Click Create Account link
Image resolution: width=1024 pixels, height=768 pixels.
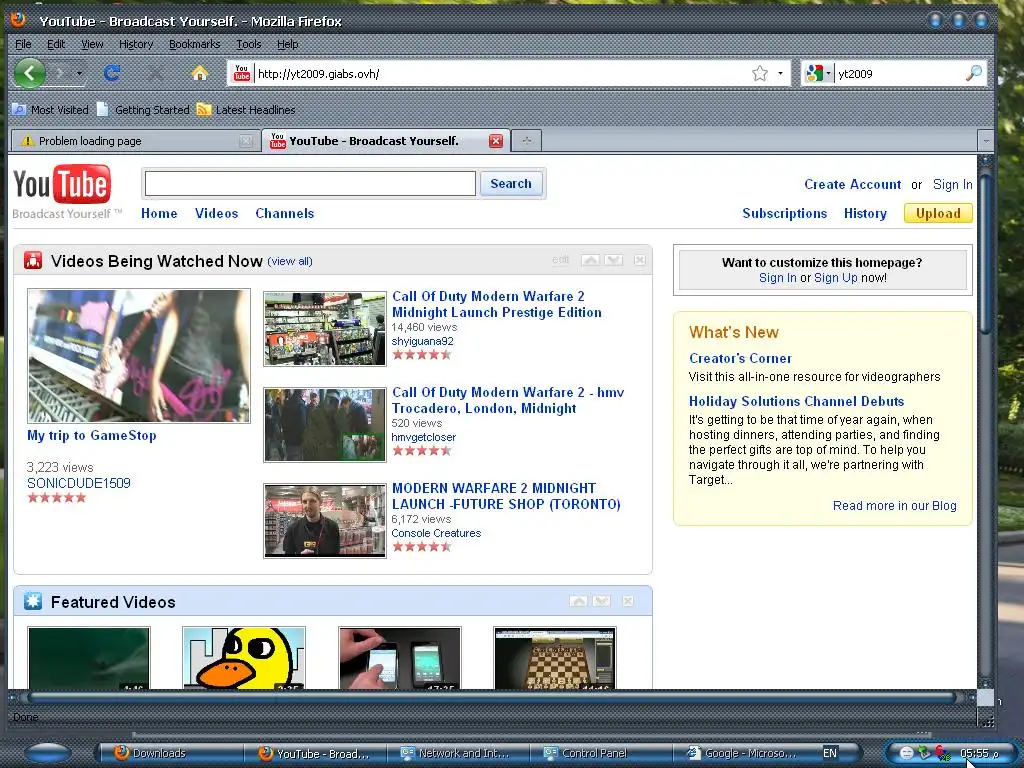coord(852,185)
